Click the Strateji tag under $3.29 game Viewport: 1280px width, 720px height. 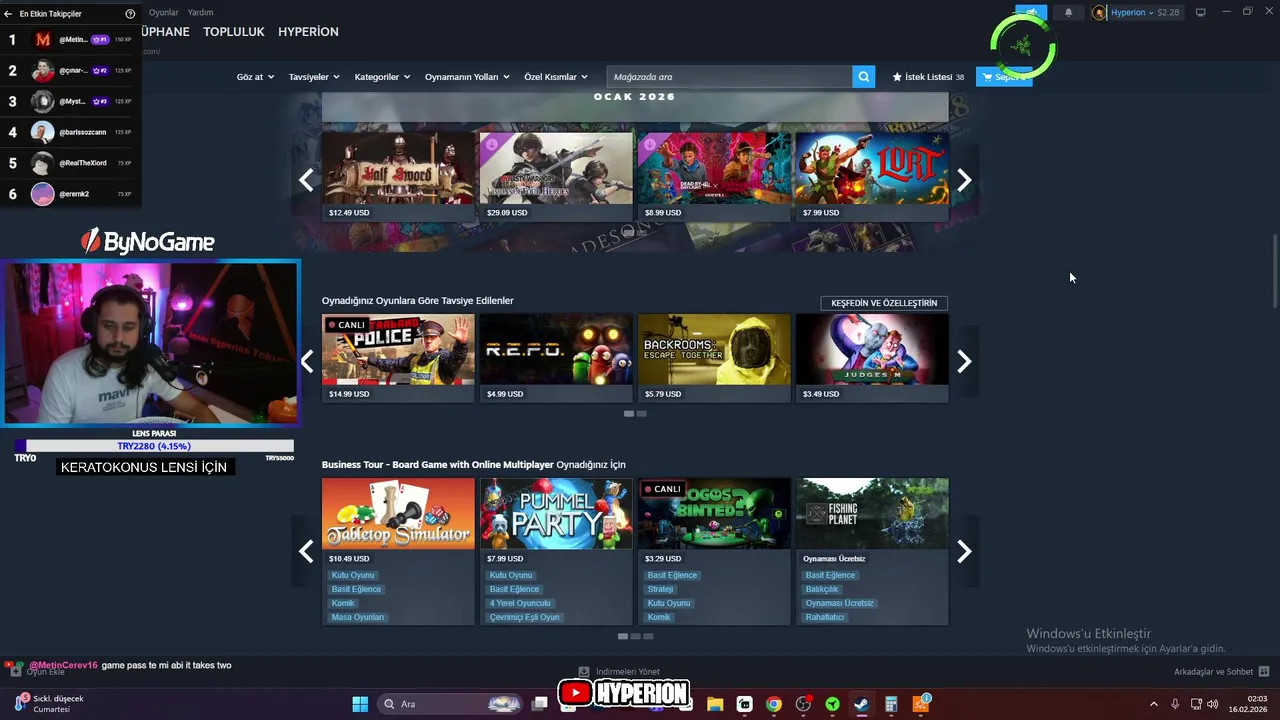[661, 589]
